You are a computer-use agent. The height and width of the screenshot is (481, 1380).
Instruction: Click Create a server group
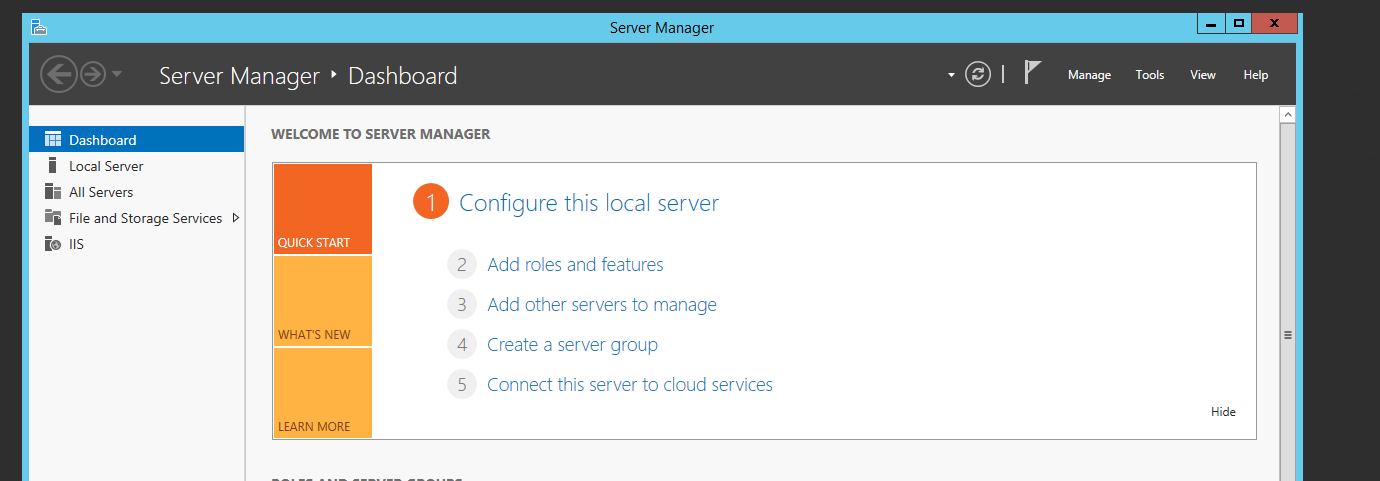[x=572, y=345]
